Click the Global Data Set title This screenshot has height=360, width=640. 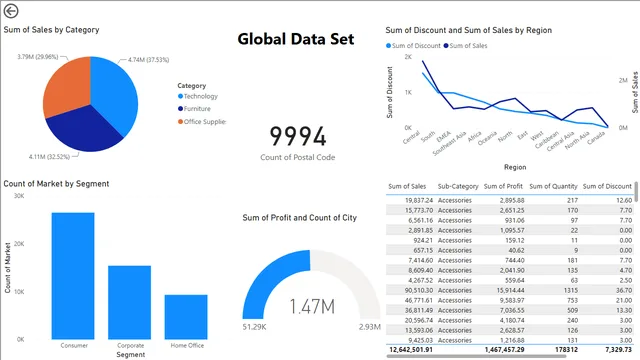[296, 39]
